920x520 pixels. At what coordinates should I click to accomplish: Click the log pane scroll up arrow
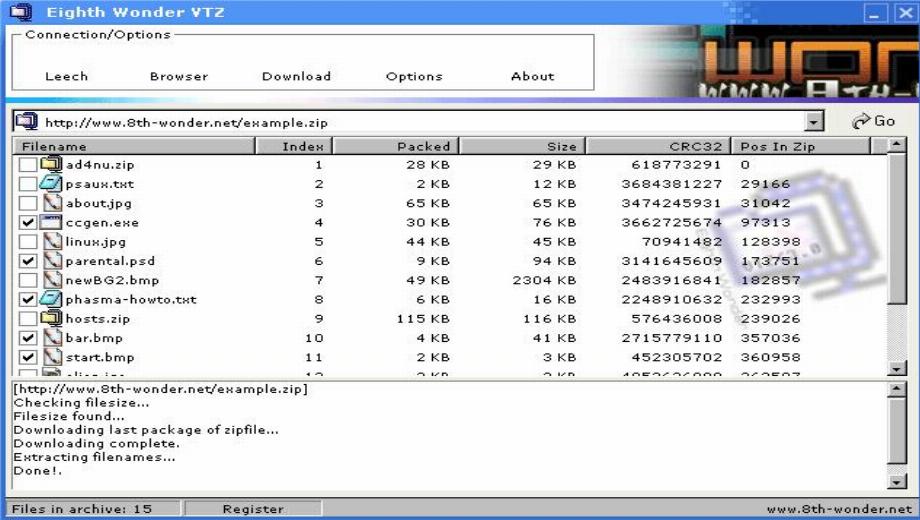(897, 389)
